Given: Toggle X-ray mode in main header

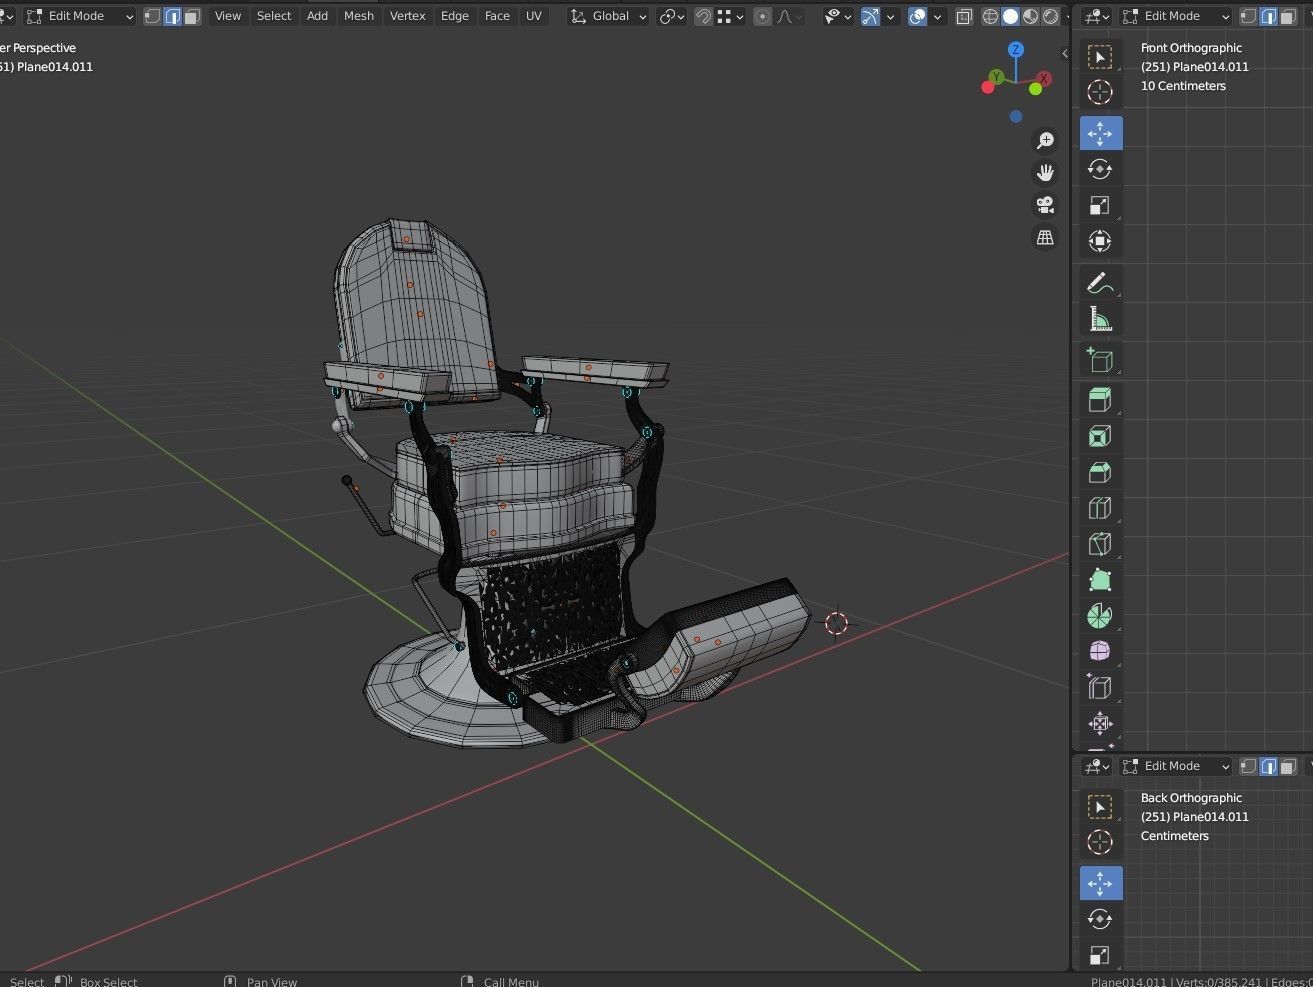Looking at the screenshot, I should pos(964,16).
